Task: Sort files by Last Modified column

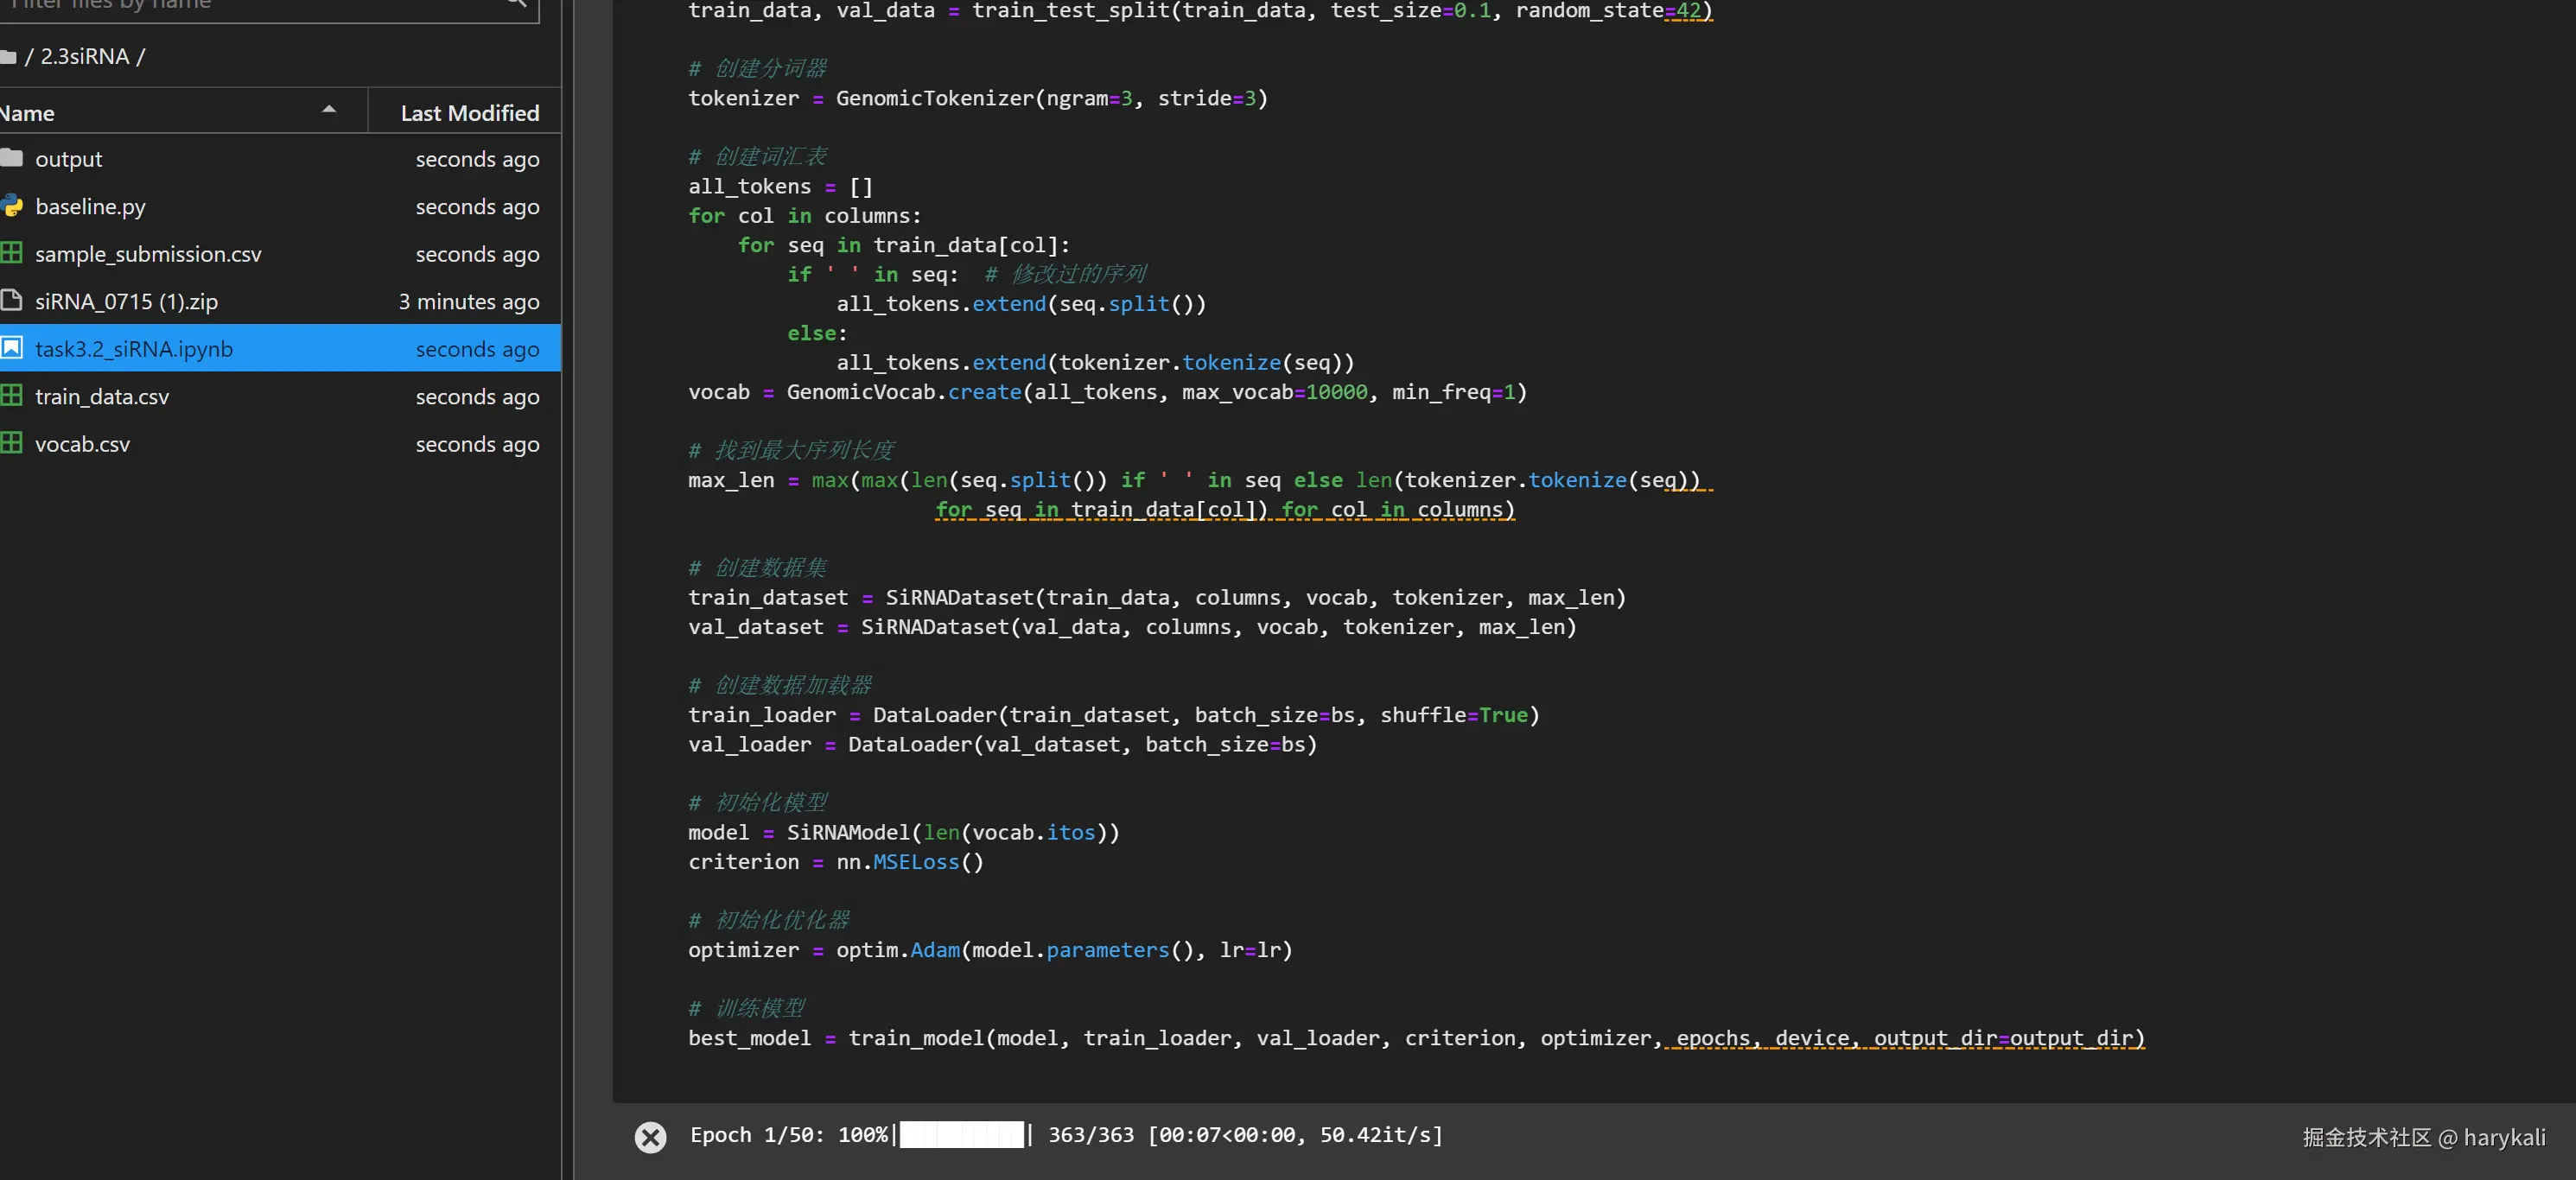Action: [468, 113]
